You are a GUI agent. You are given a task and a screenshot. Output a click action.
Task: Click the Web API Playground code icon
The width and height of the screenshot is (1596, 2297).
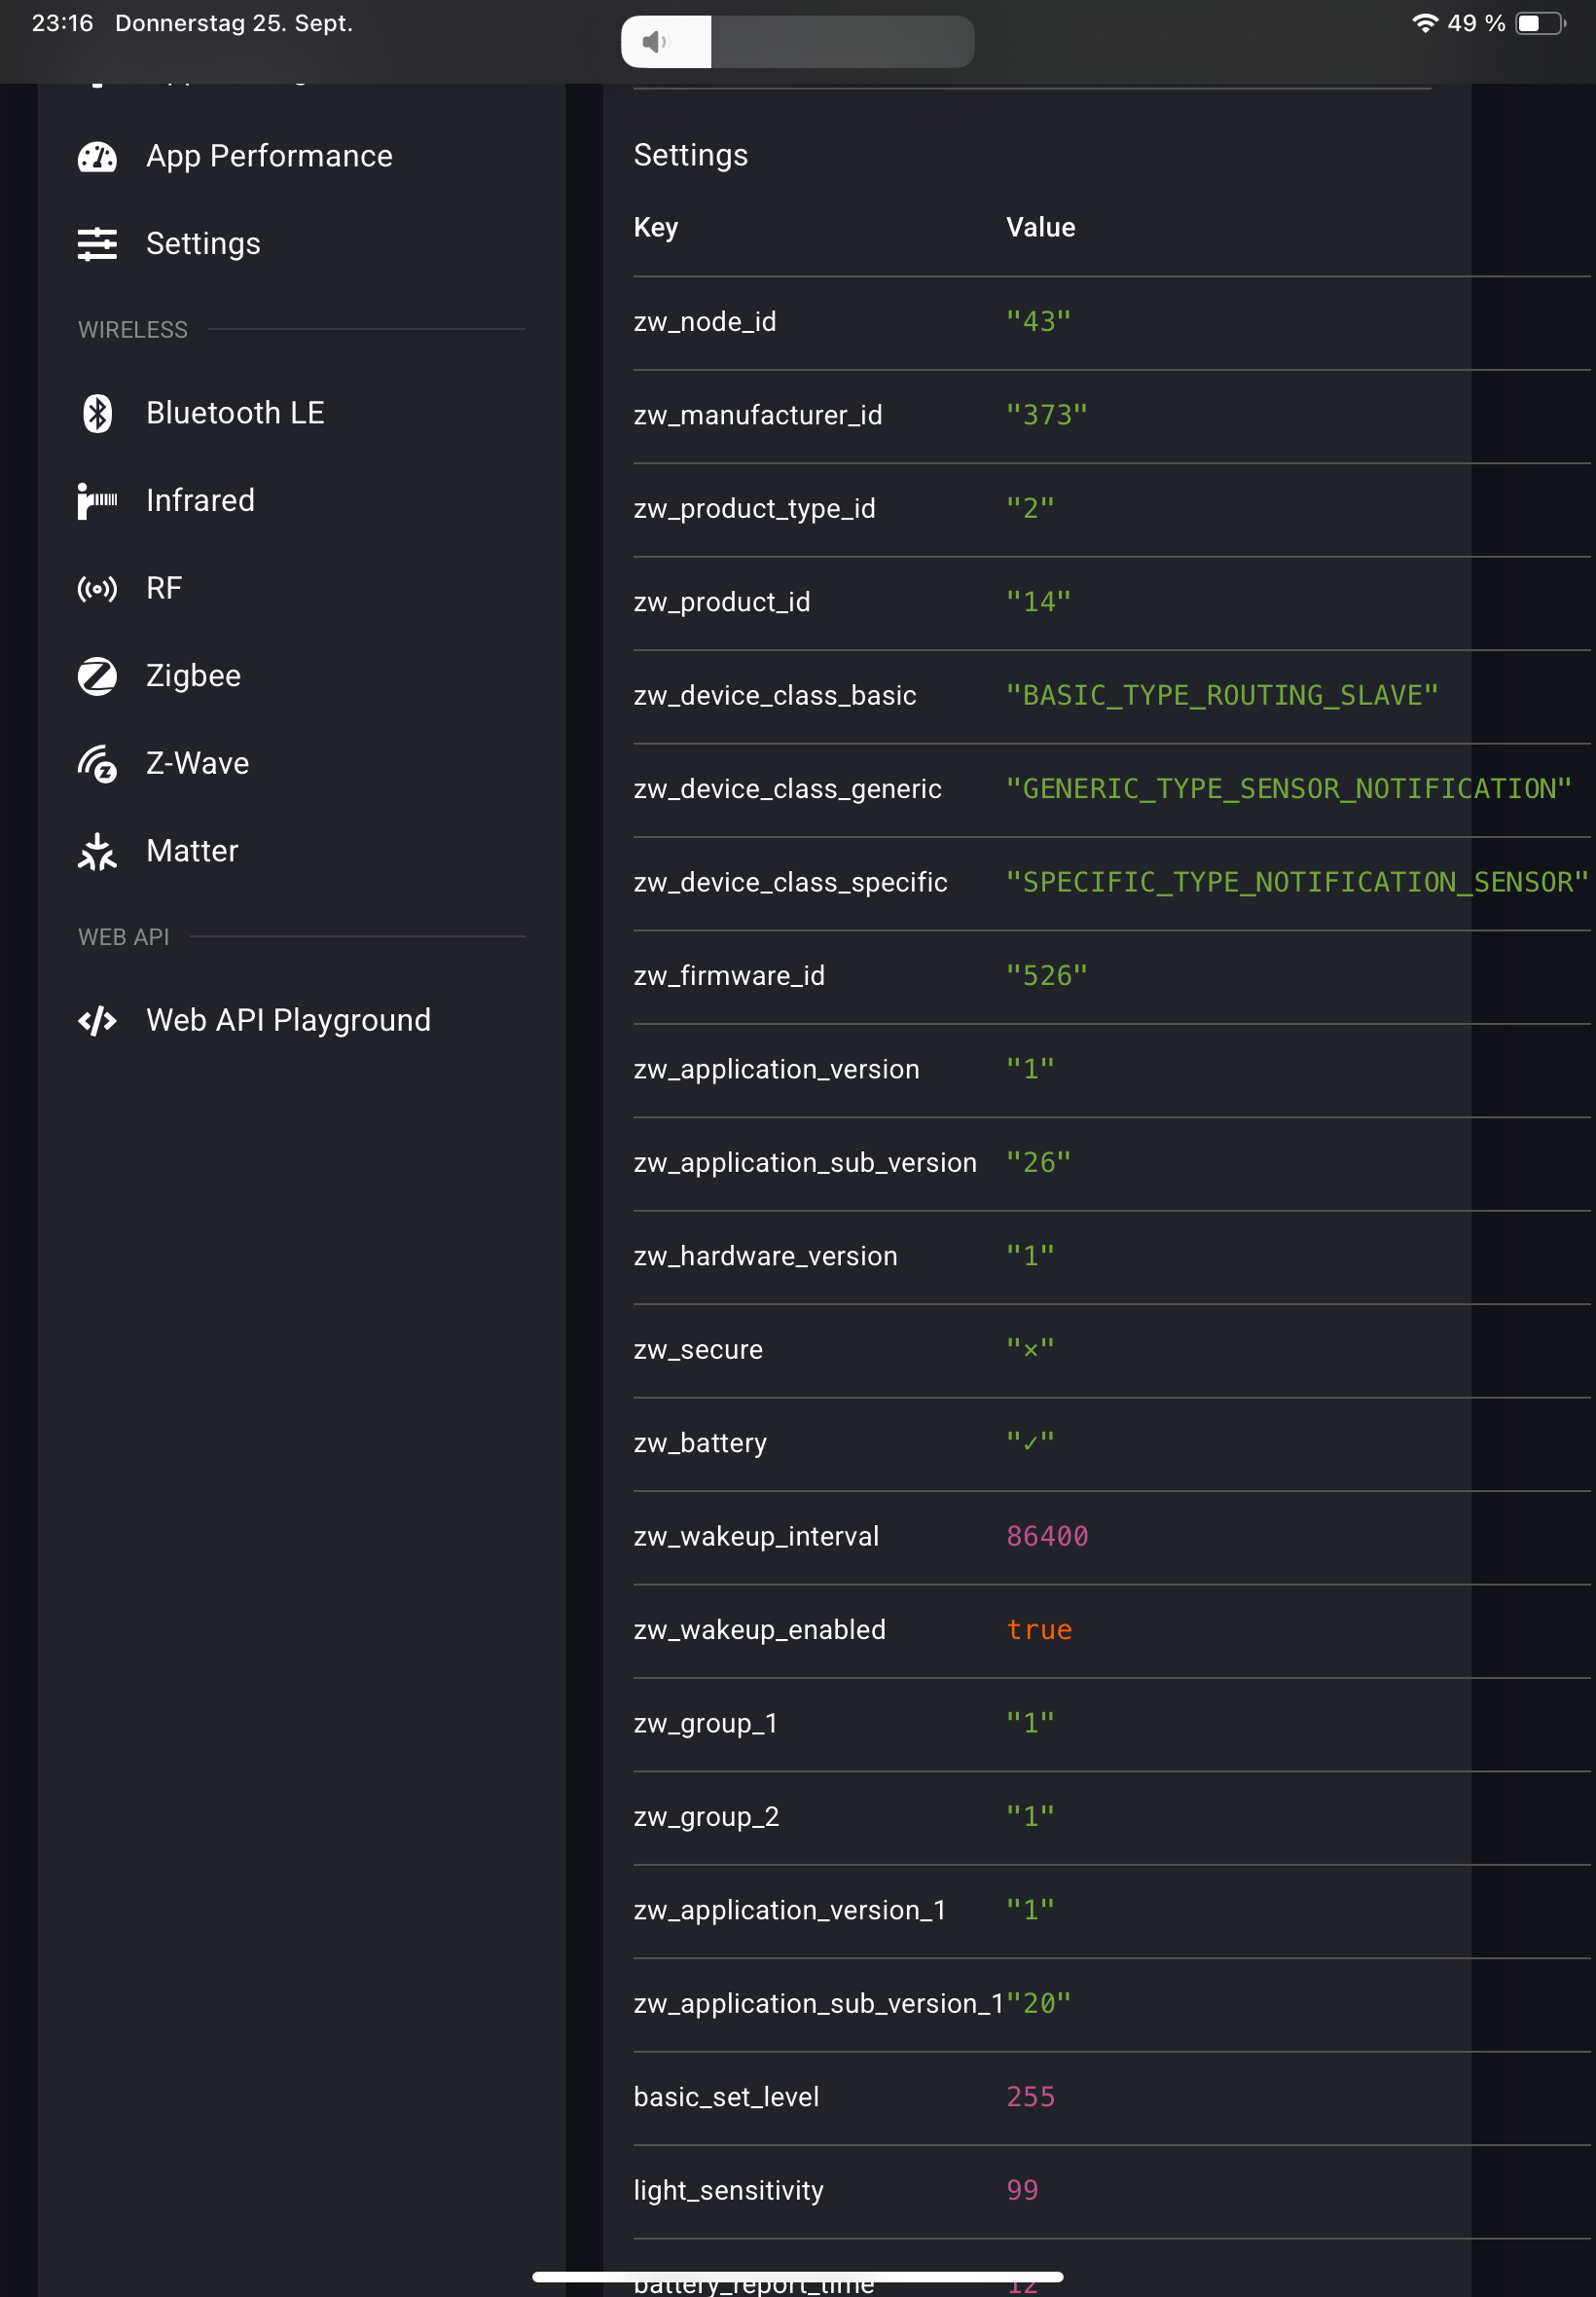[97, 1021]
